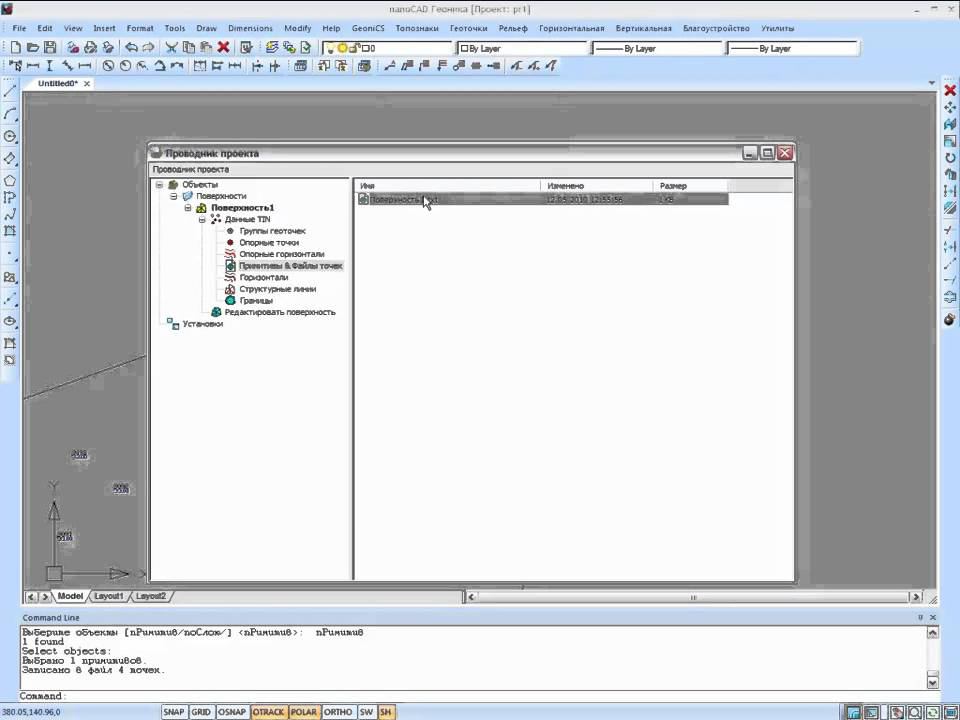This screenshot has height=720, width=960.
Task: Select the Line tool in left toolbar
Action: tap(10, 92)
